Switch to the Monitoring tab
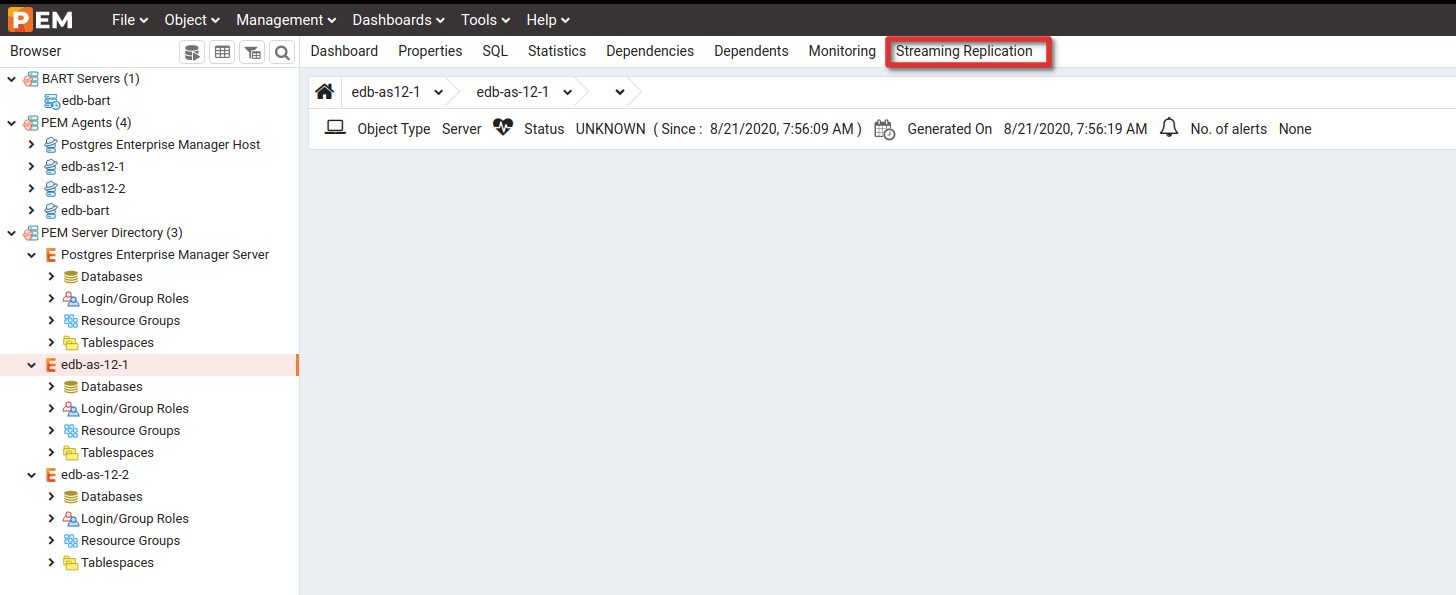Viewport: 1456px width, 595px height. (842, 51)
